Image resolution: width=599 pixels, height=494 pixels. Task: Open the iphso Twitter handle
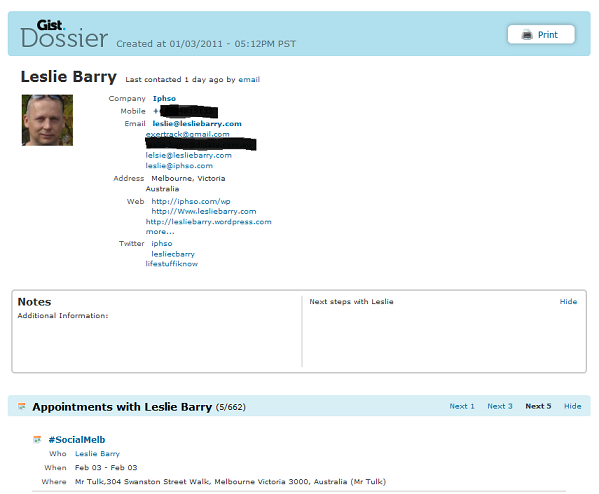point(162,243)
